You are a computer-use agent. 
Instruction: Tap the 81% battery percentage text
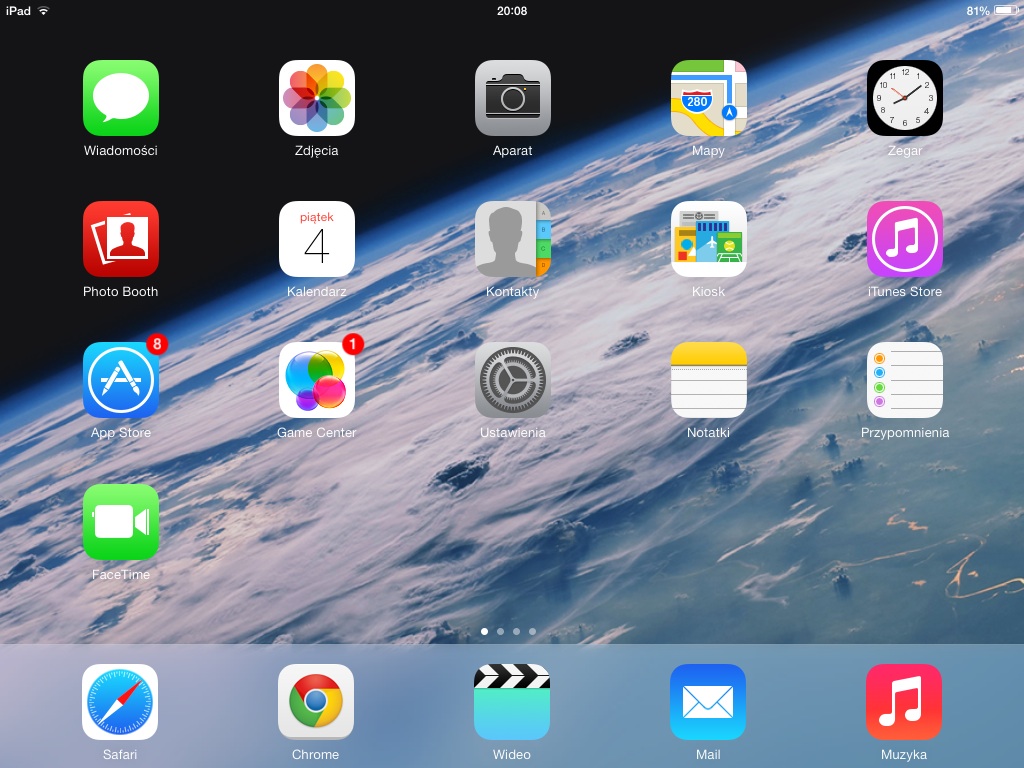[x=978, y=11]
